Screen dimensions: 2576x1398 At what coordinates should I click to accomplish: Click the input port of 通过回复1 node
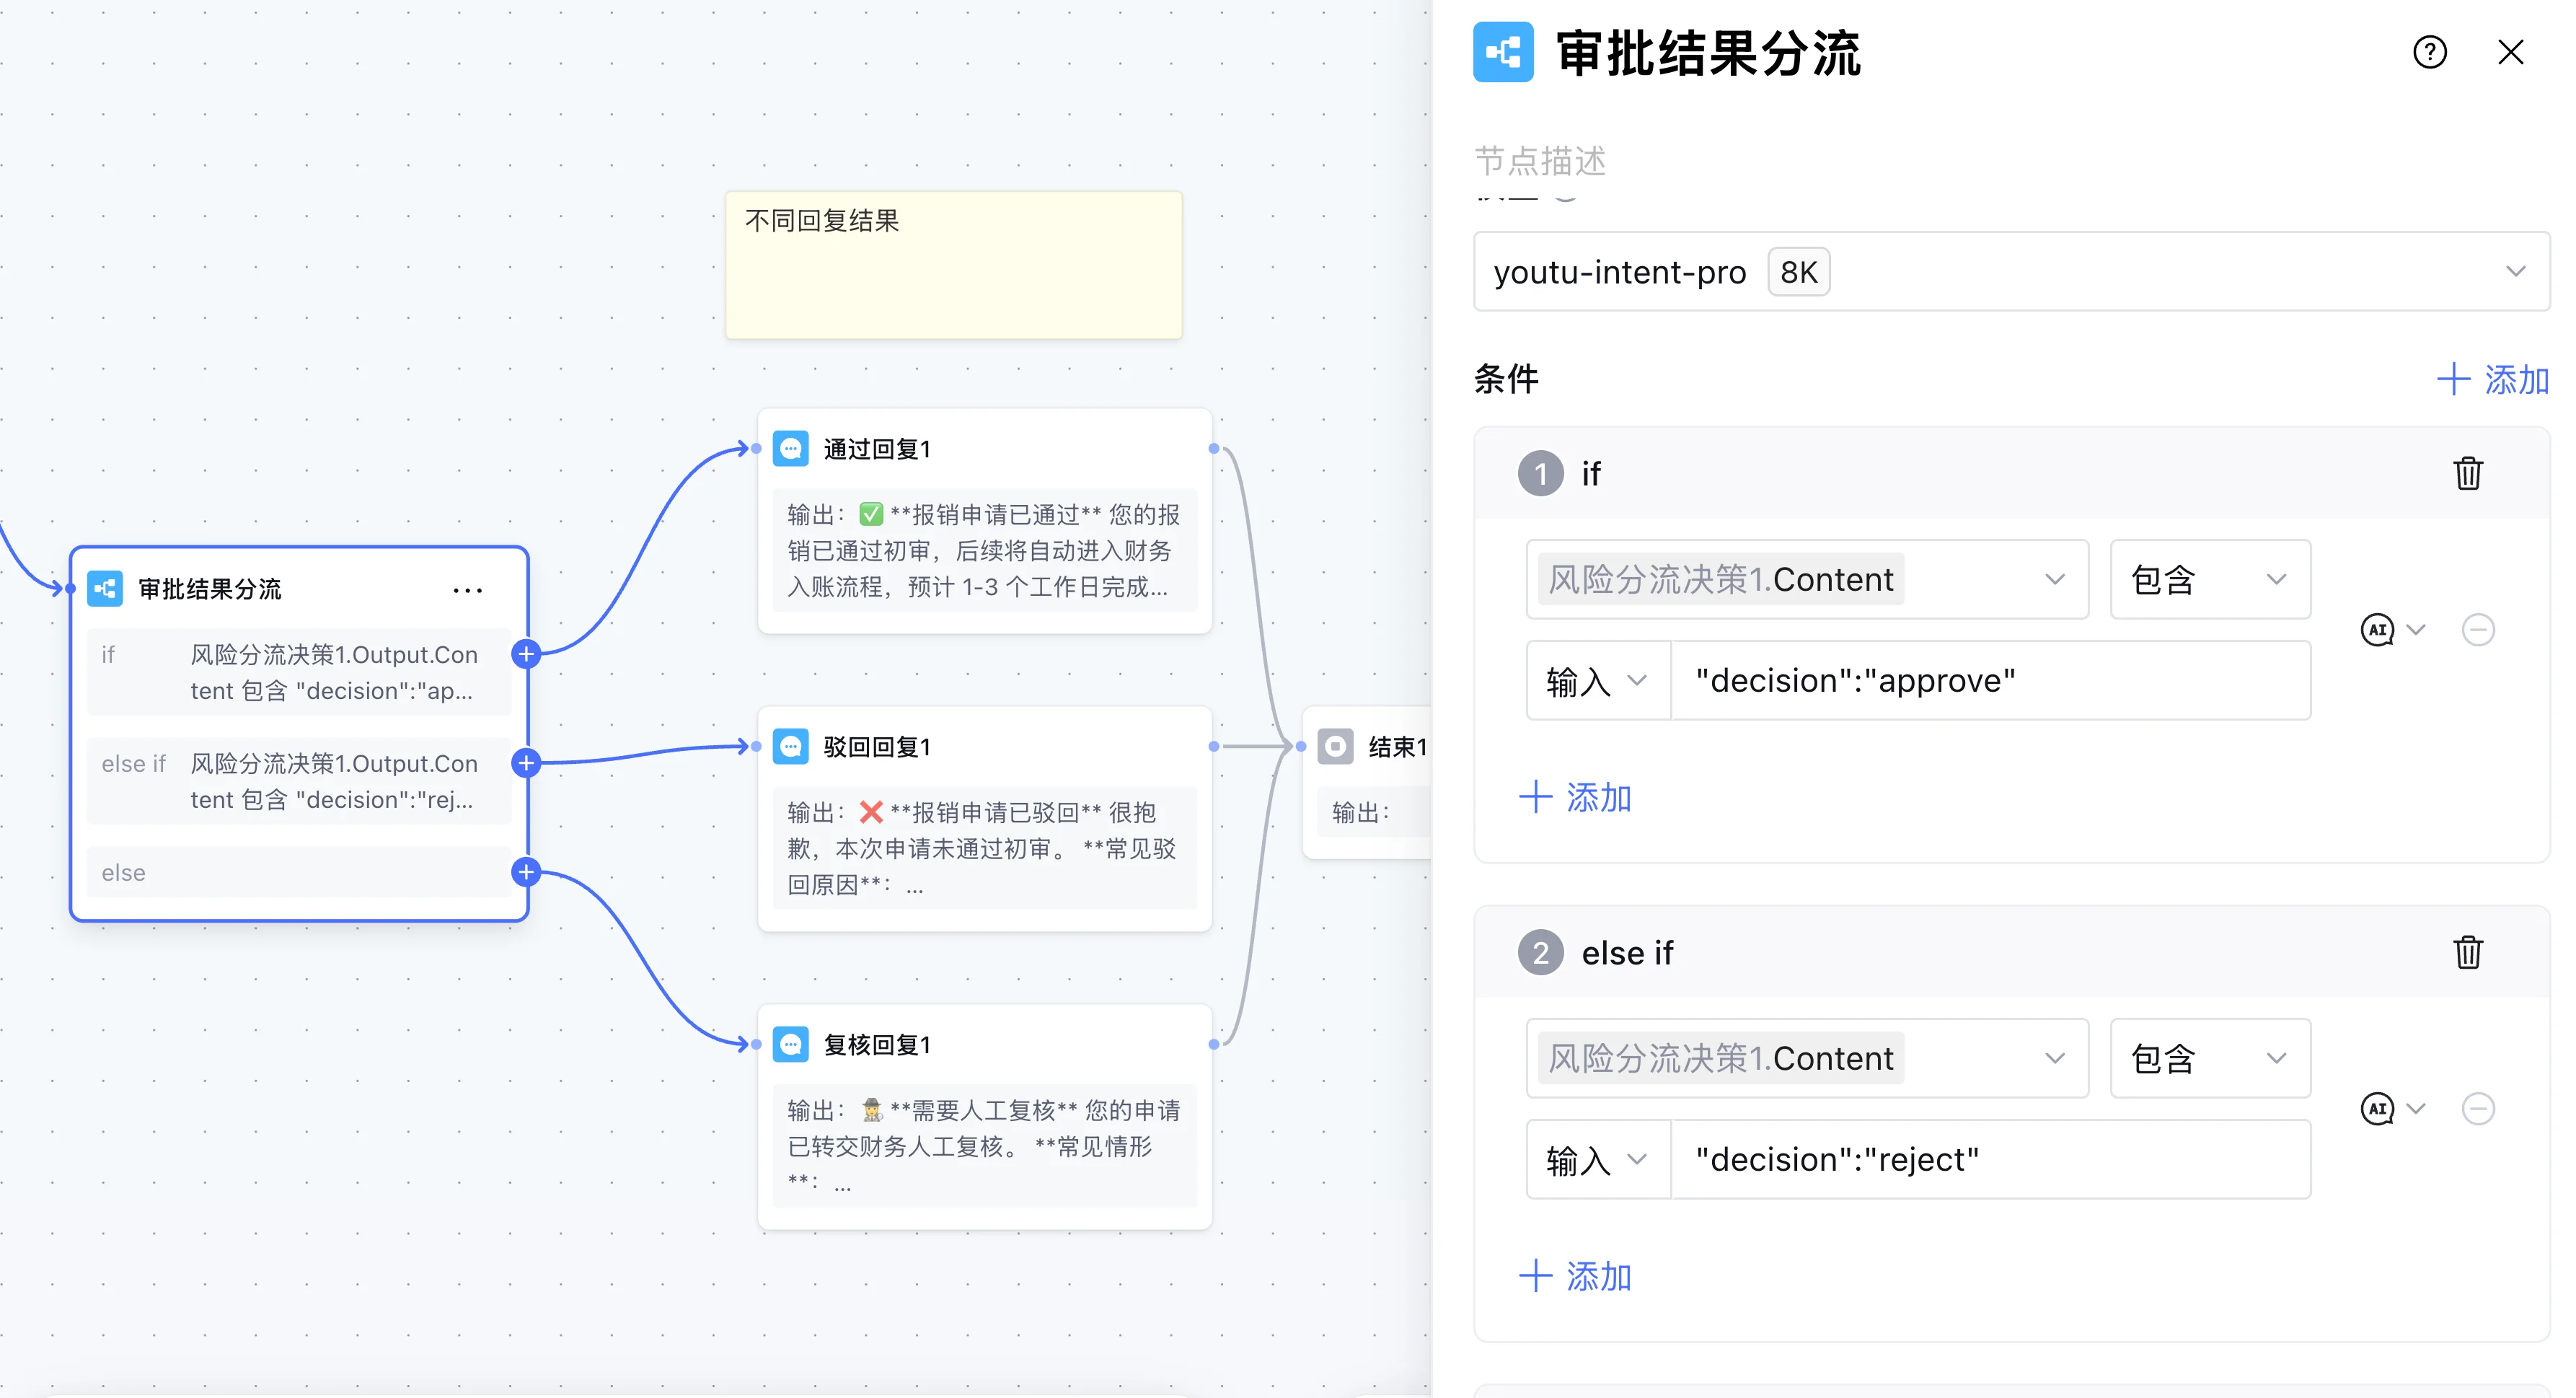coord(756,448)
